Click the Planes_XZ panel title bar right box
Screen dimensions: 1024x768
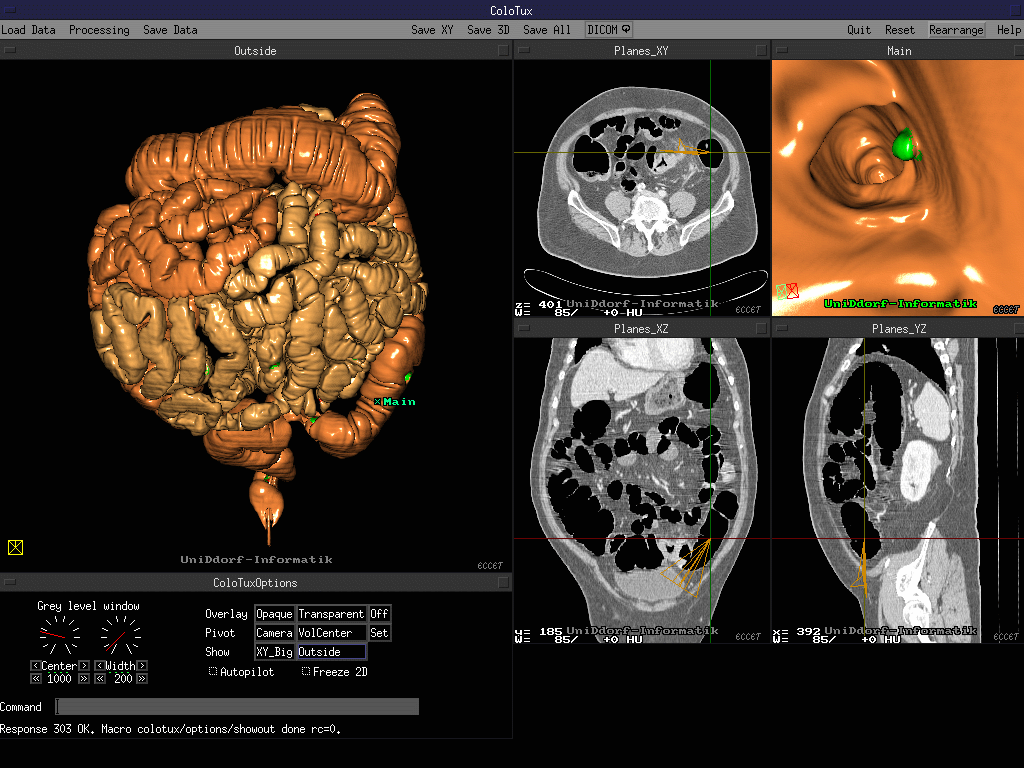[761, 328]
